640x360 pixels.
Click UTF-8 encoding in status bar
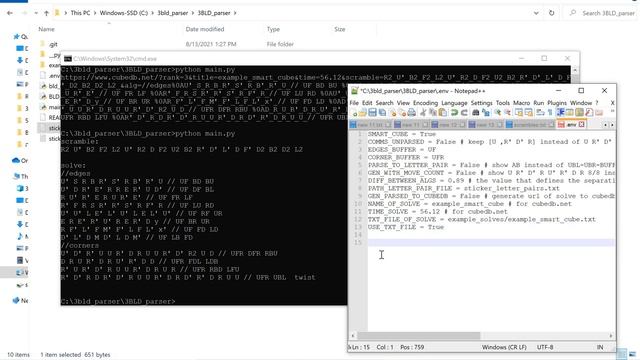545,347
